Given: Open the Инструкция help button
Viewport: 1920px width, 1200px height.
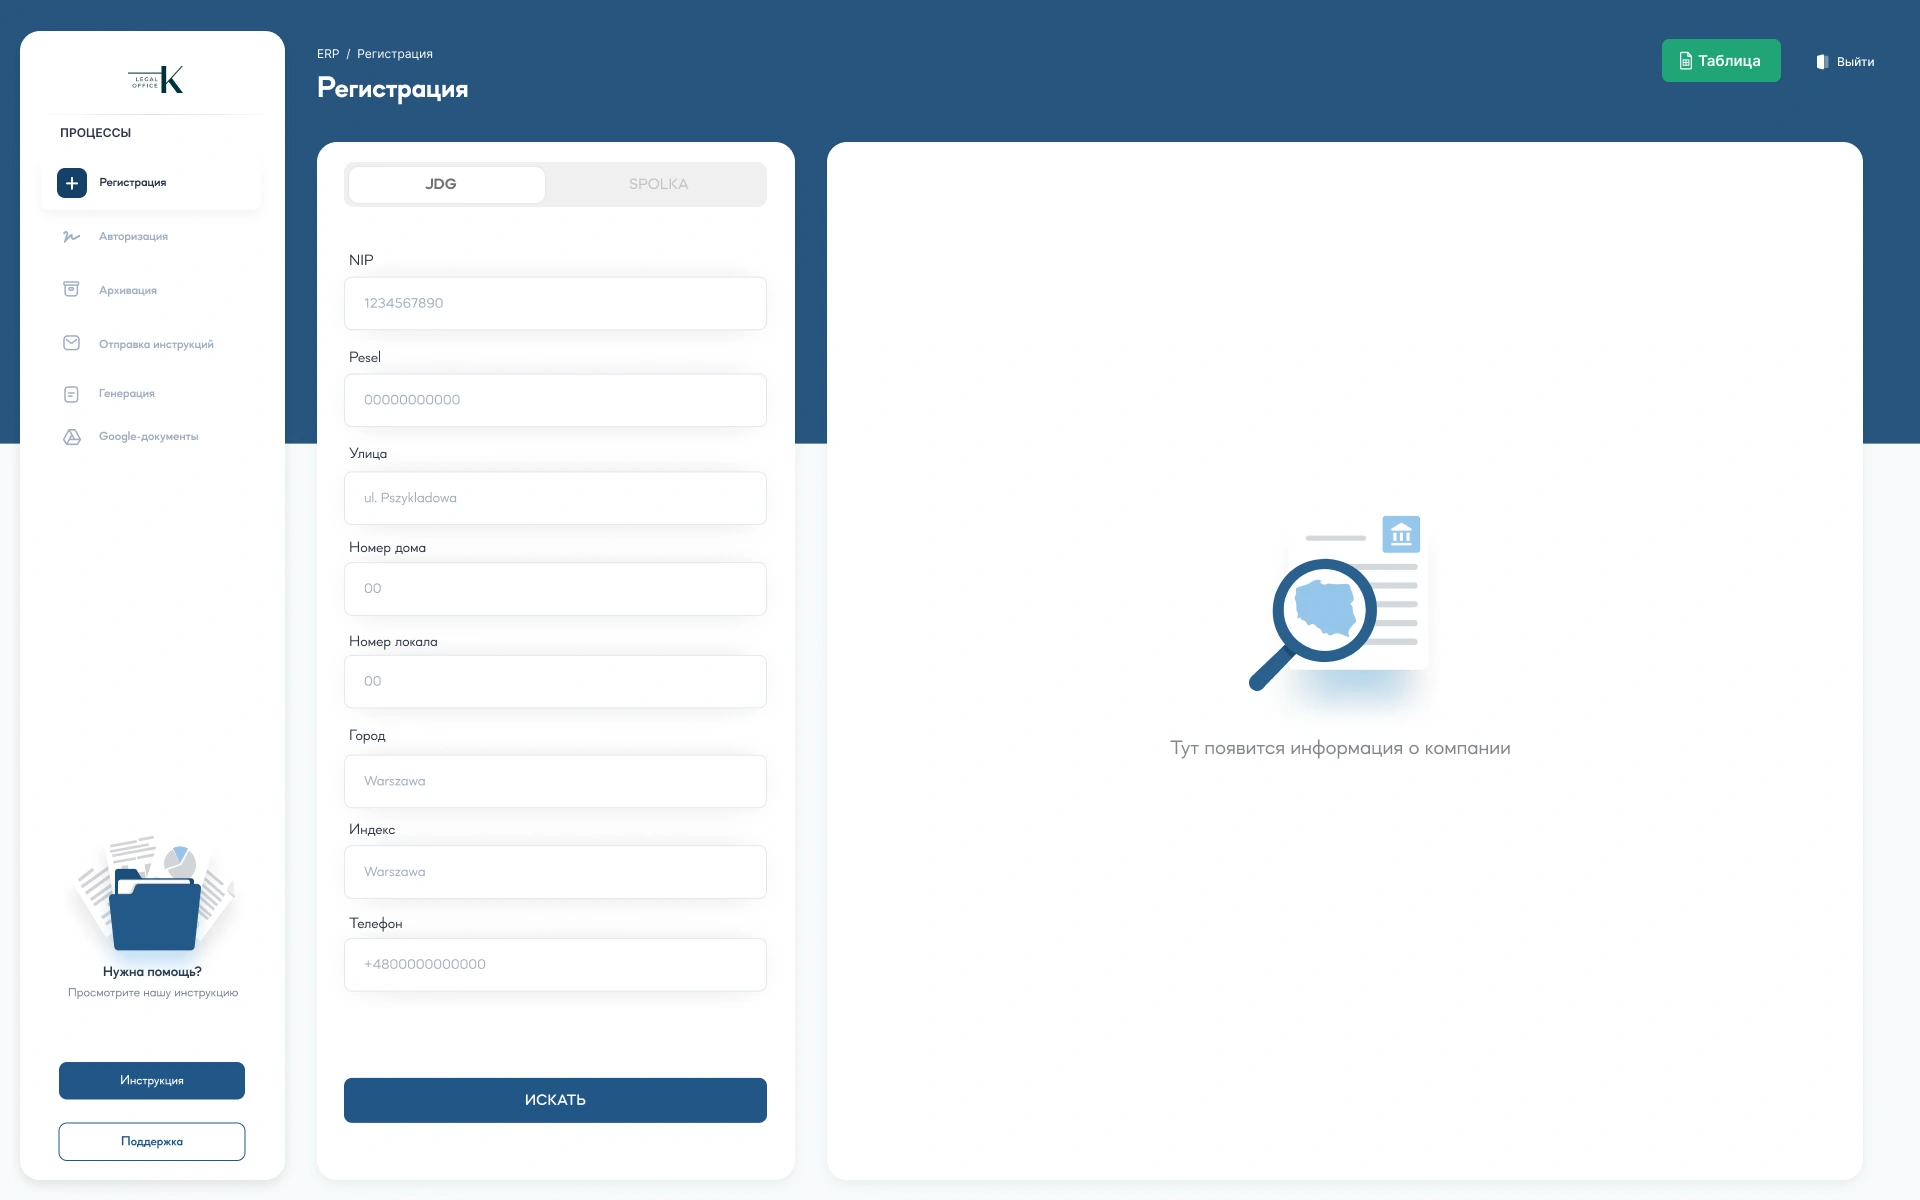Looking at the screenshot, I should point(152,1081).
